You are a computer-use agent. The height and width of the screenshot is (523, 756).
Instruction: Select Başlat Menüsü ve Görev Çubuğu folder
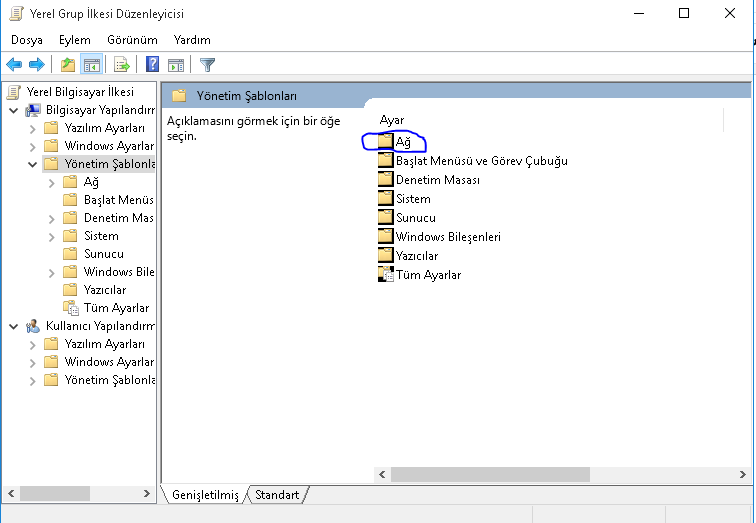click(x=482, y=161)
